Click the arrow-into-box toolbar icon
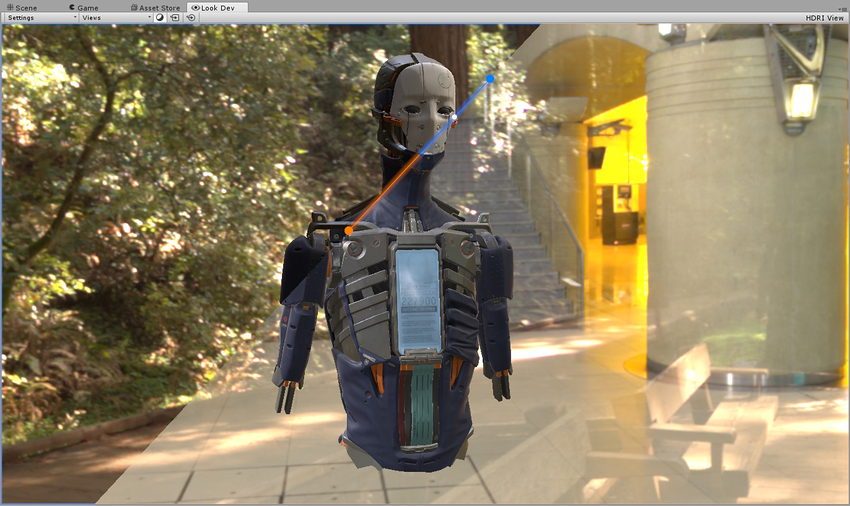The width and height of the screenshot is (850, 506). [x=175, y=17]
